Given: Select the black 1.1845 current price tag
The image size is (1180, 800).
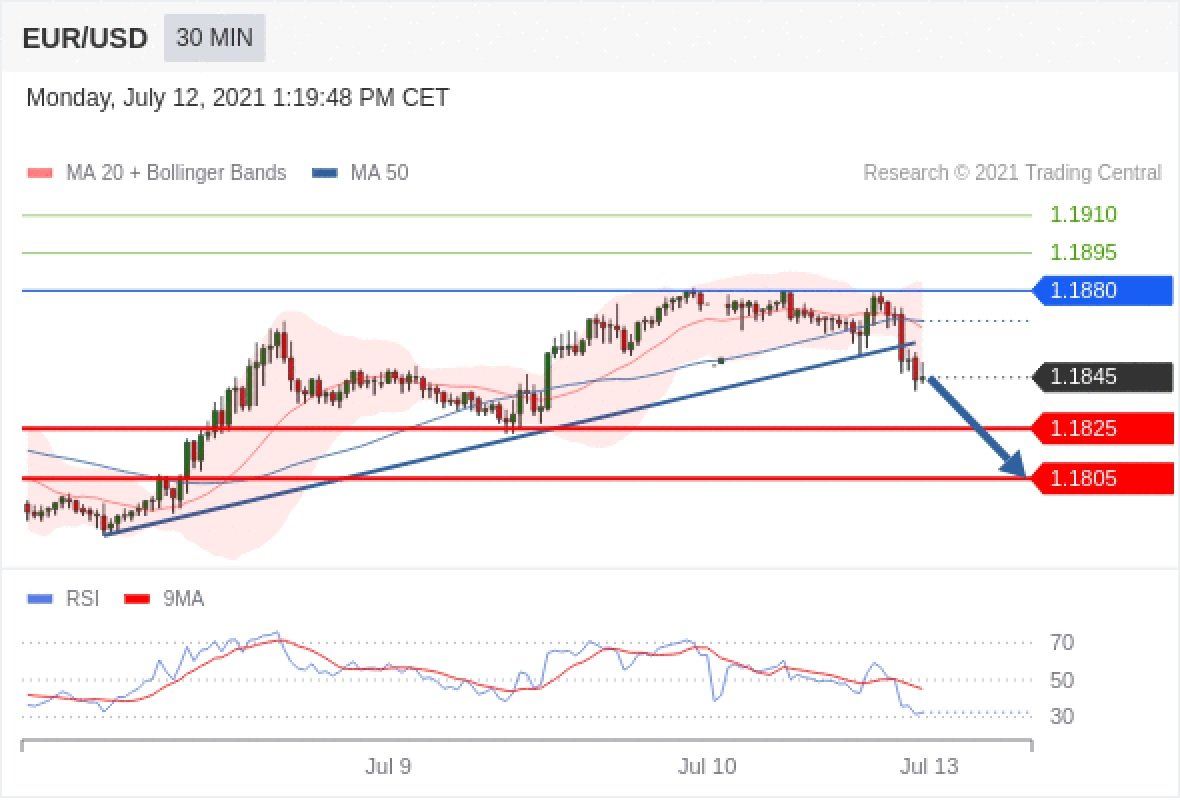Looking at the screenshot, I should point(1102,377).
